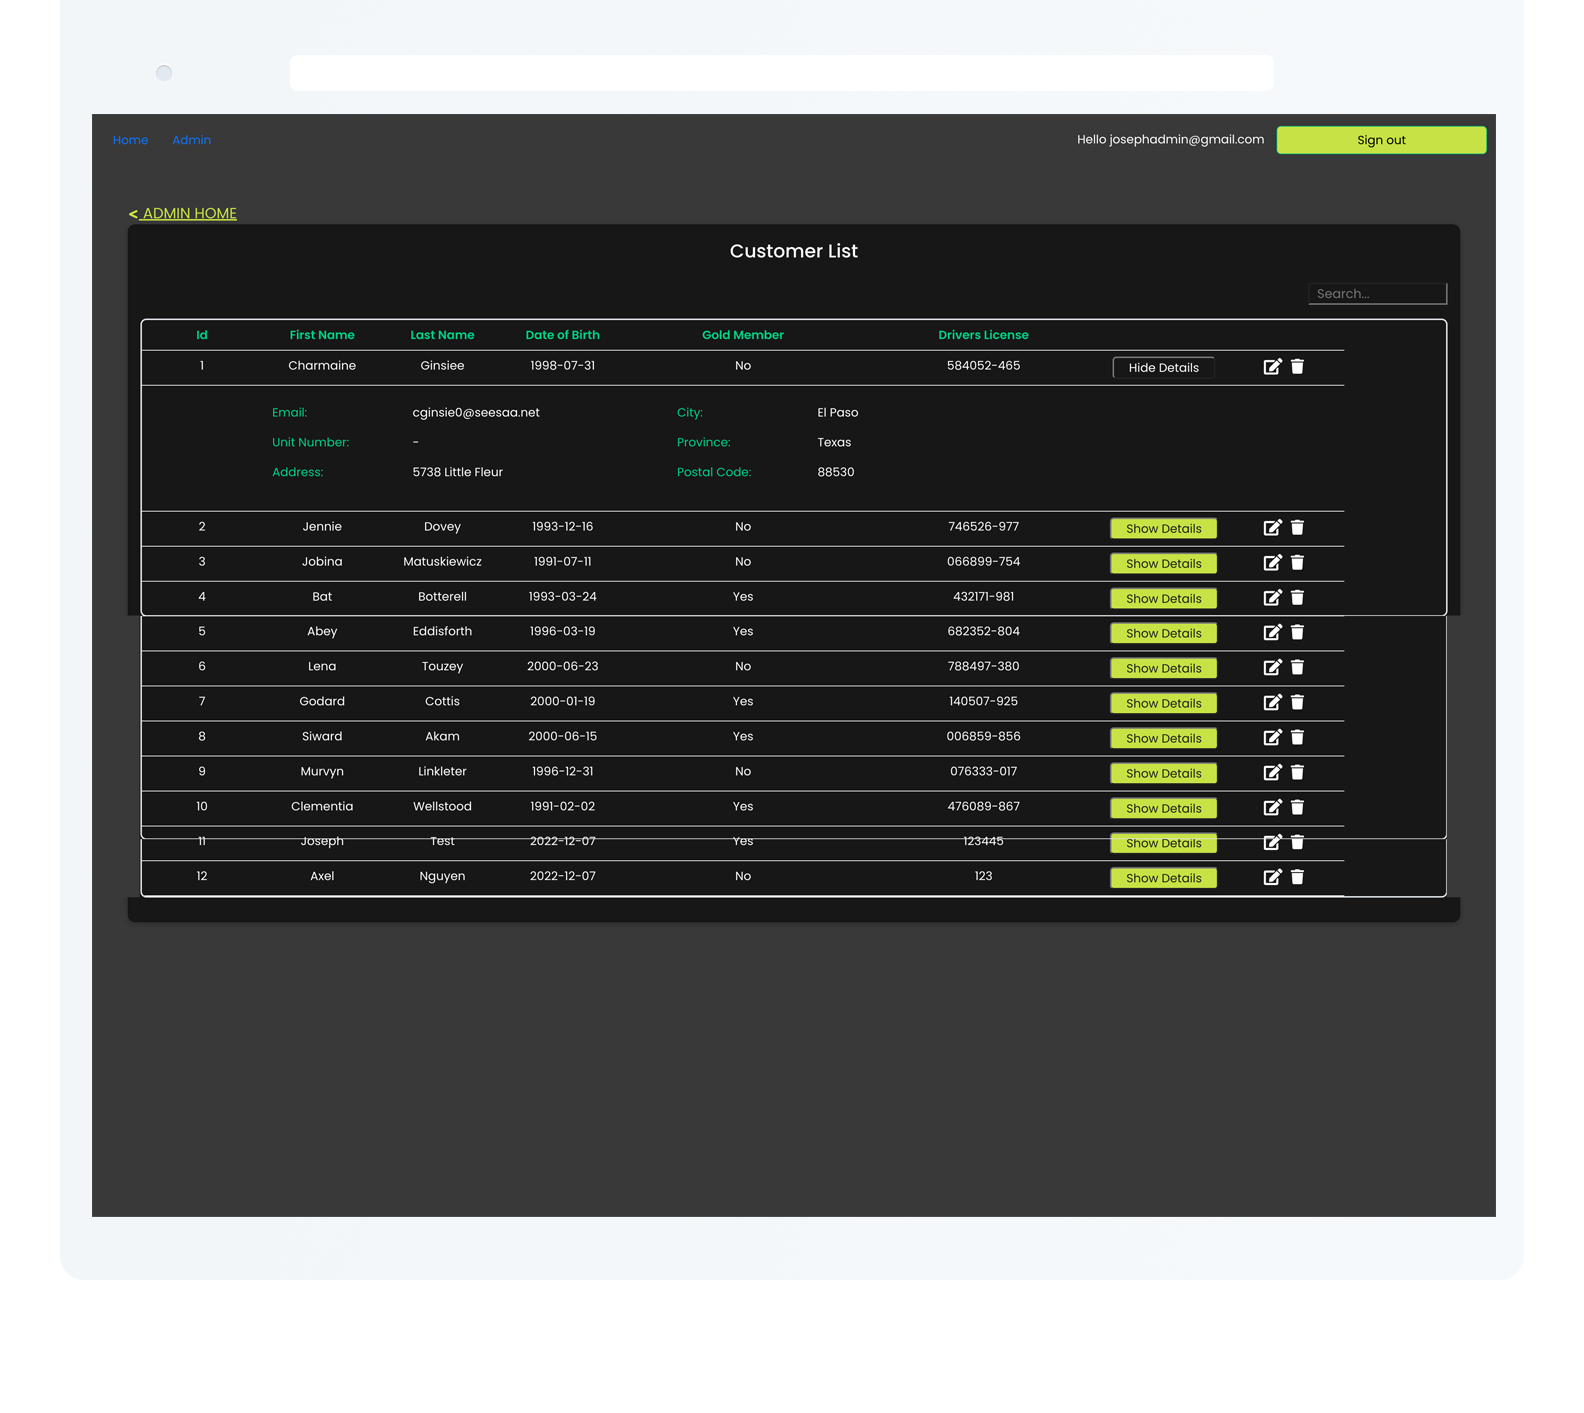Open edit for Abey Eddisforth
The width and height of the screenshot is (1584, 1413).
click(x=1271, y=633)
